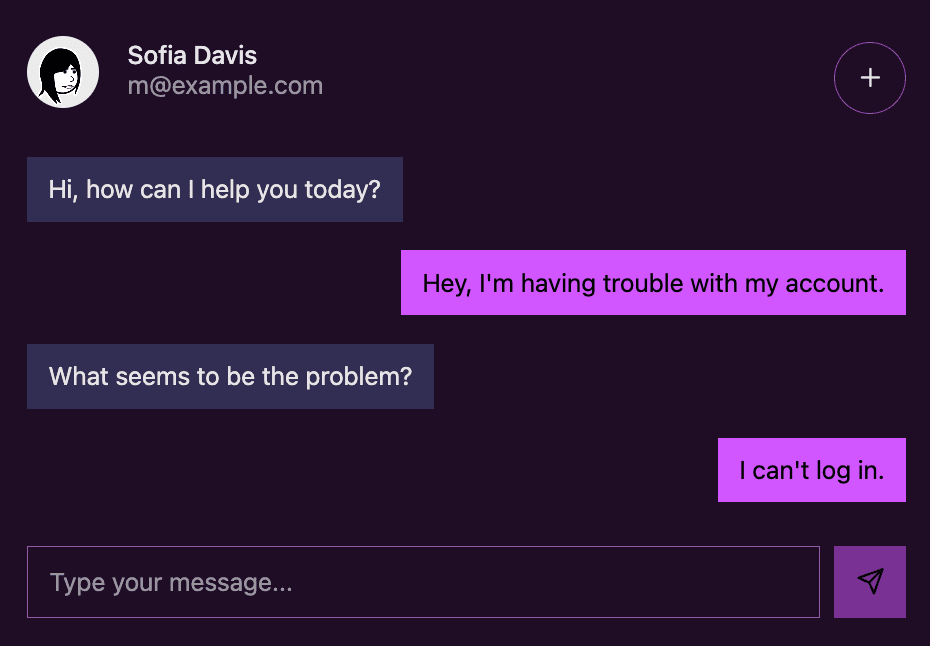Place cursor in message text box
Viewport: 930px width, 646px height.
pos(423,582)
